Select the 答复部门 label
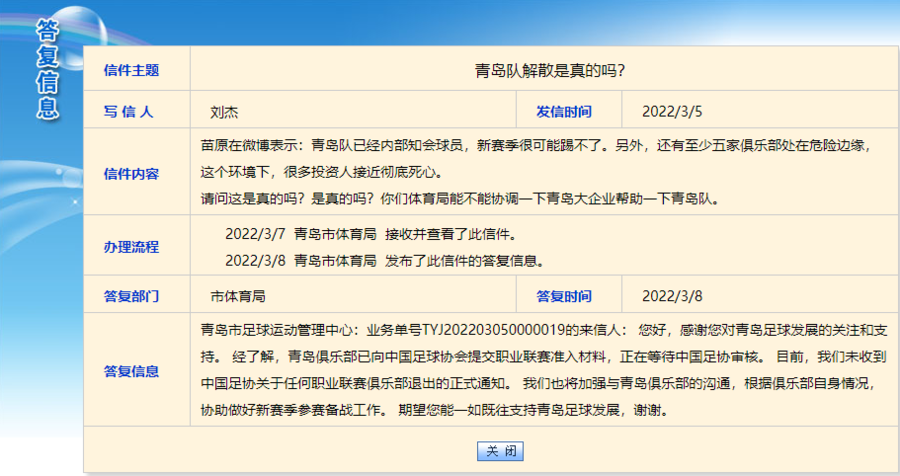 131,296
